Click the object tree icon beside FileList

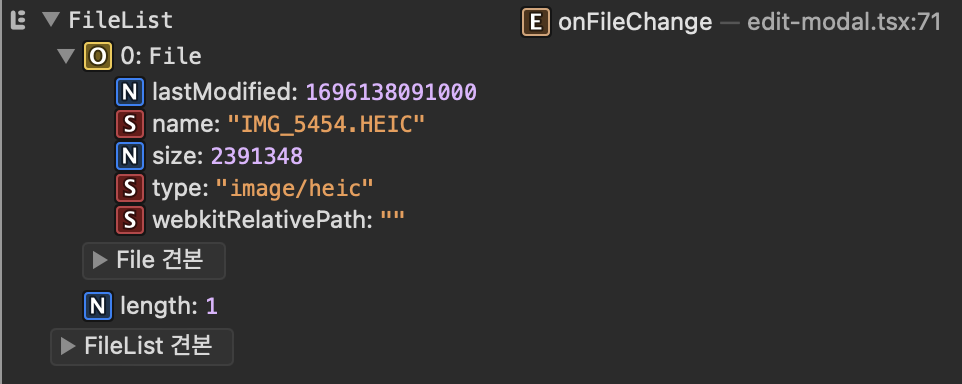tap(19, 21)
